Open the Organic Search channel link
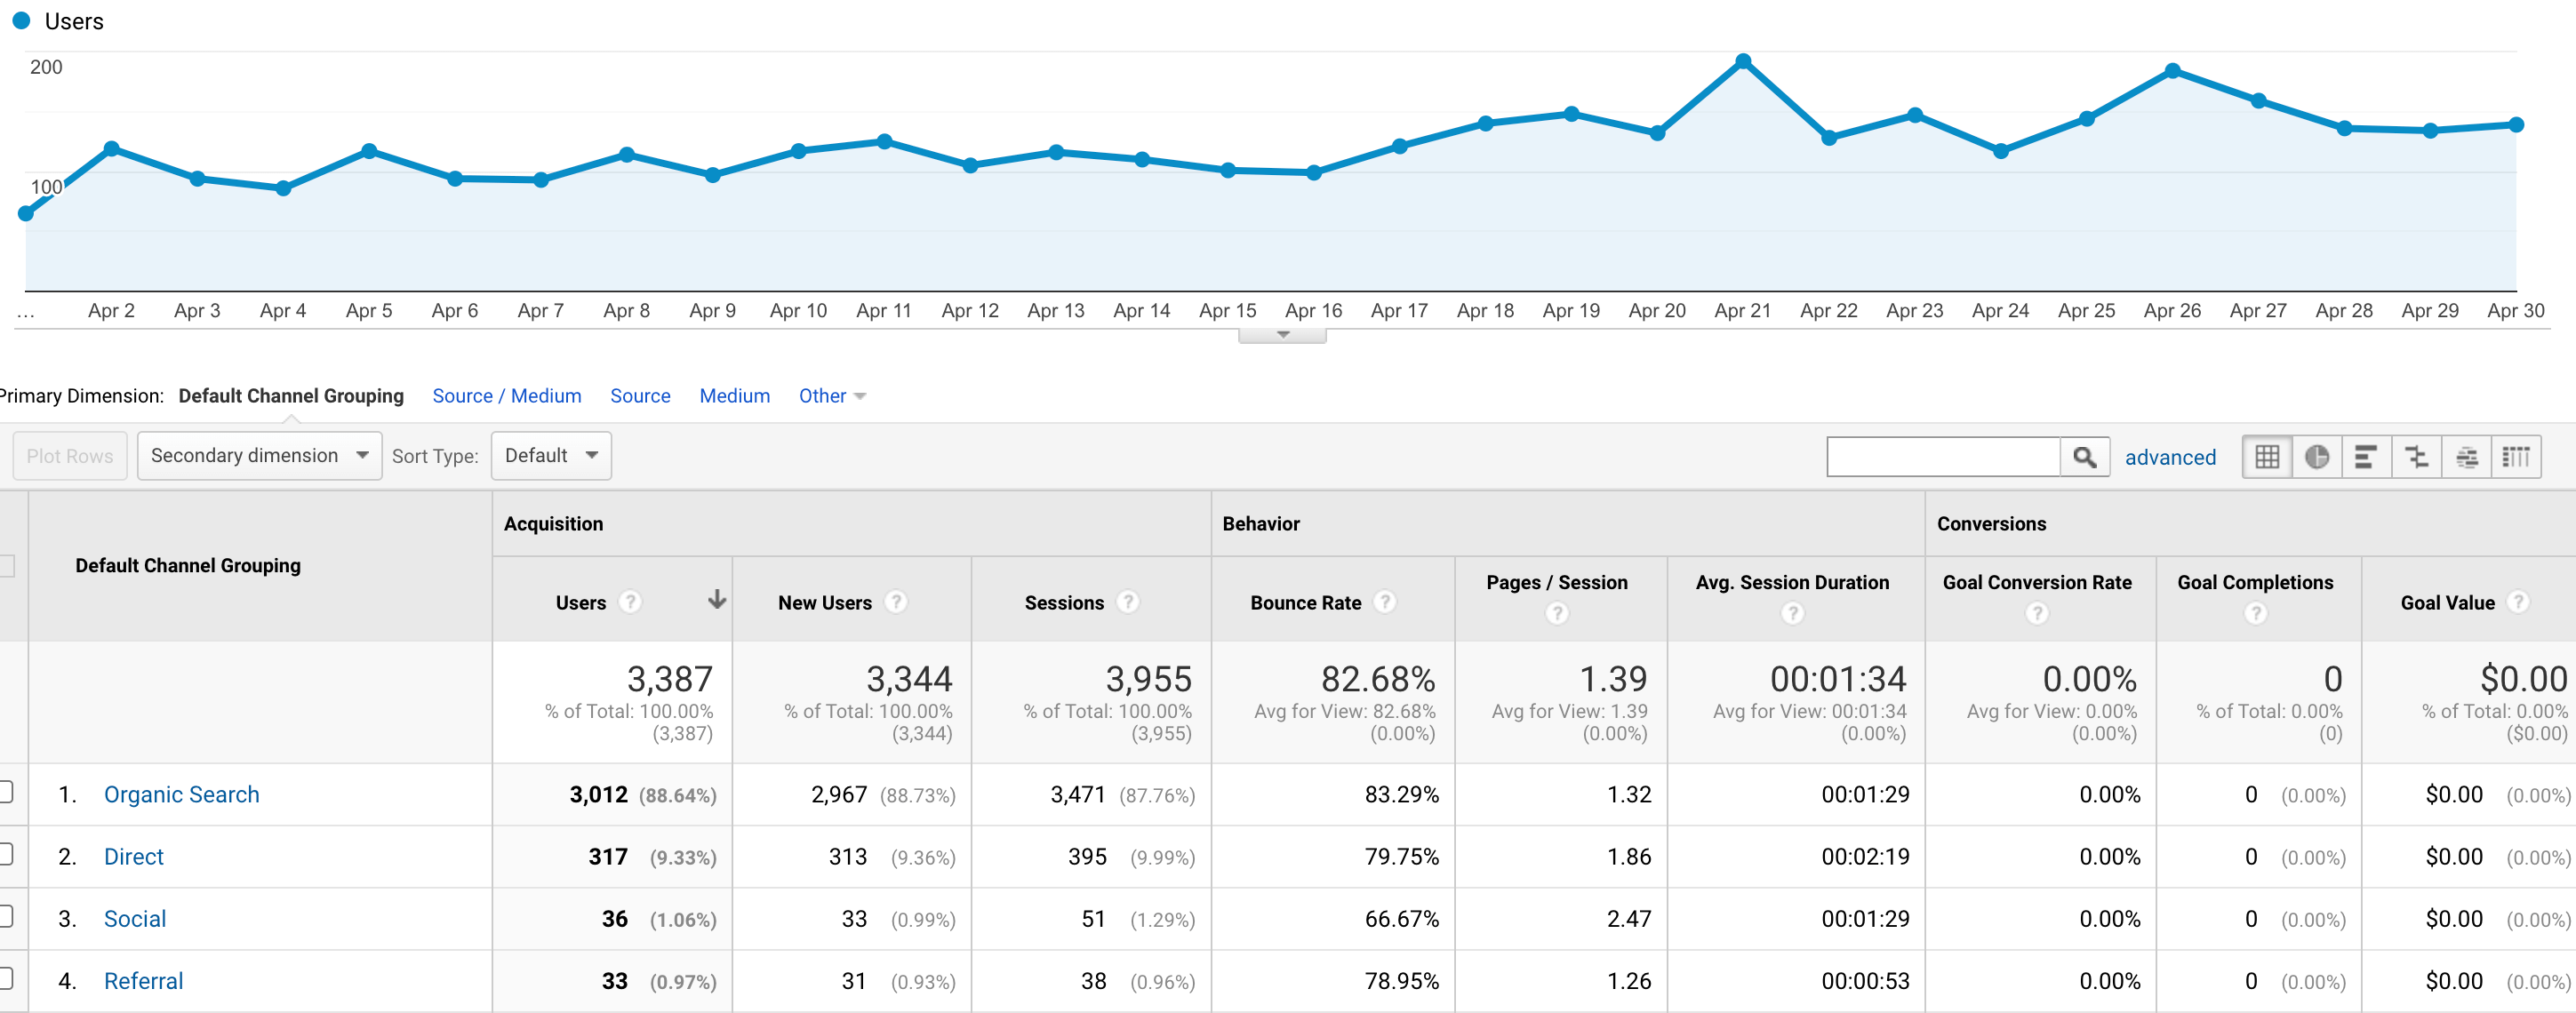Viewport: 2576px width, 1013px height. 182,794
